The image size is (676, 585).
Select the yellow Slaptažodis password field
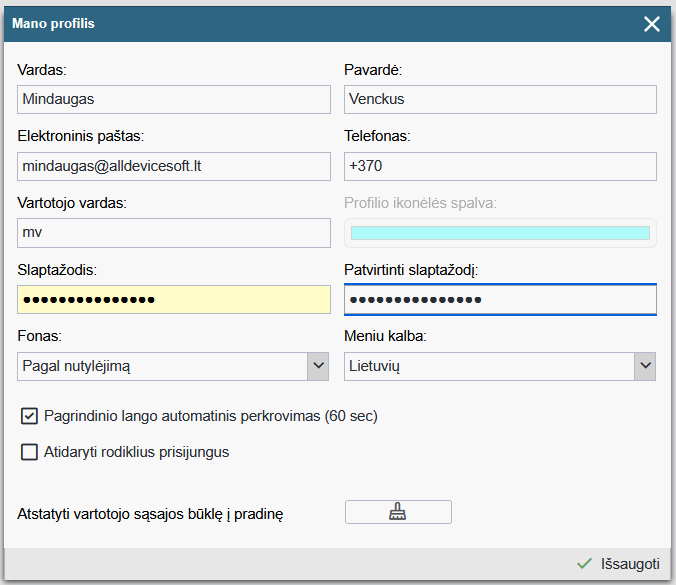[x=174, y=299]
